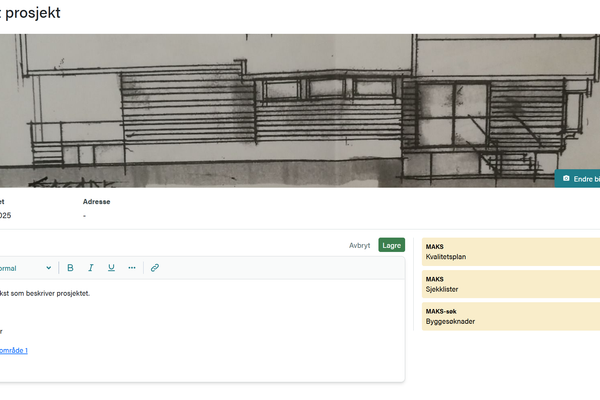Open the paragraph style dropdown
Screen dimensions: 600x400
click(25, 268)
